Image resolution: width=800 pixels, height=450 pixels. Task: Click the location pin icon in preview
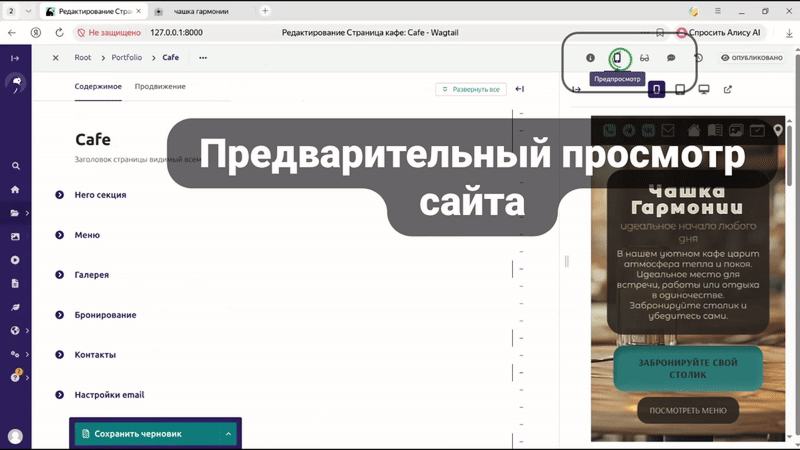(x=778, y=130)
